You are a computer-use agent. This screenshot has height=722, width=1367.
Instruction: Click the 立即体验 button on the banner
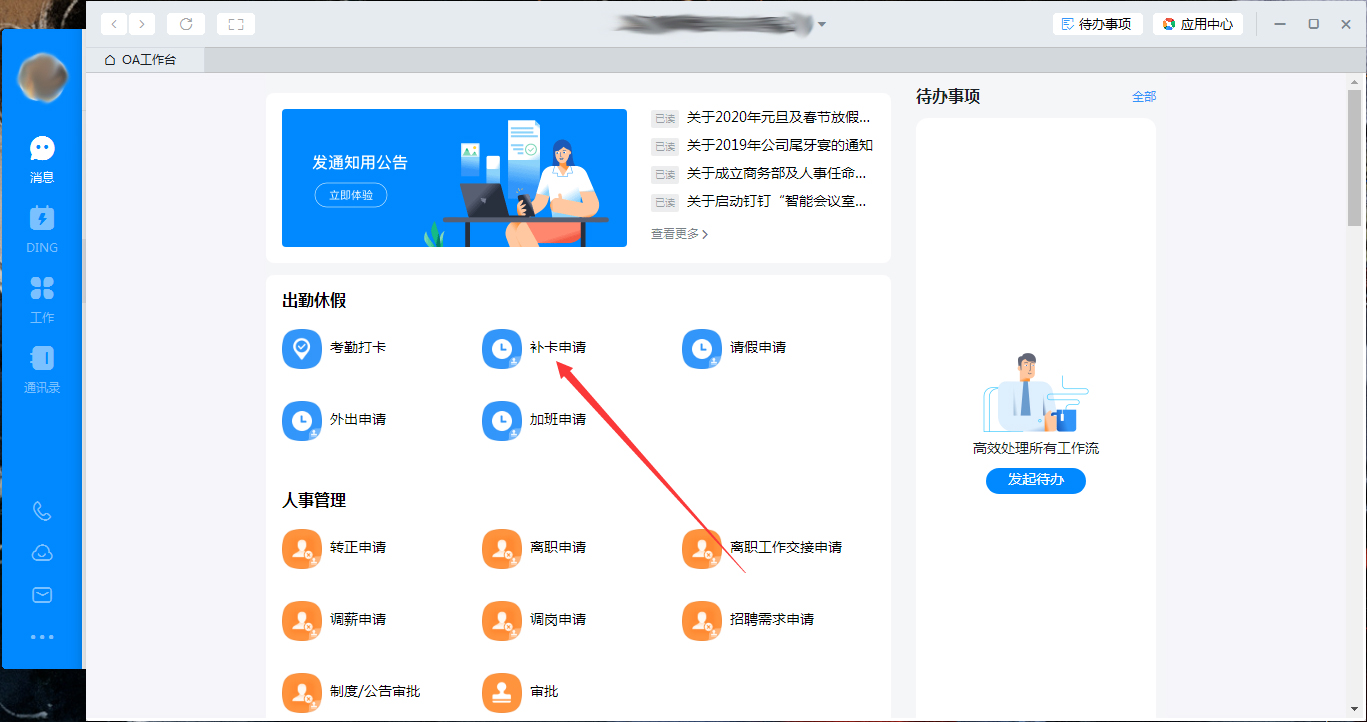click(x=351, y=196)
